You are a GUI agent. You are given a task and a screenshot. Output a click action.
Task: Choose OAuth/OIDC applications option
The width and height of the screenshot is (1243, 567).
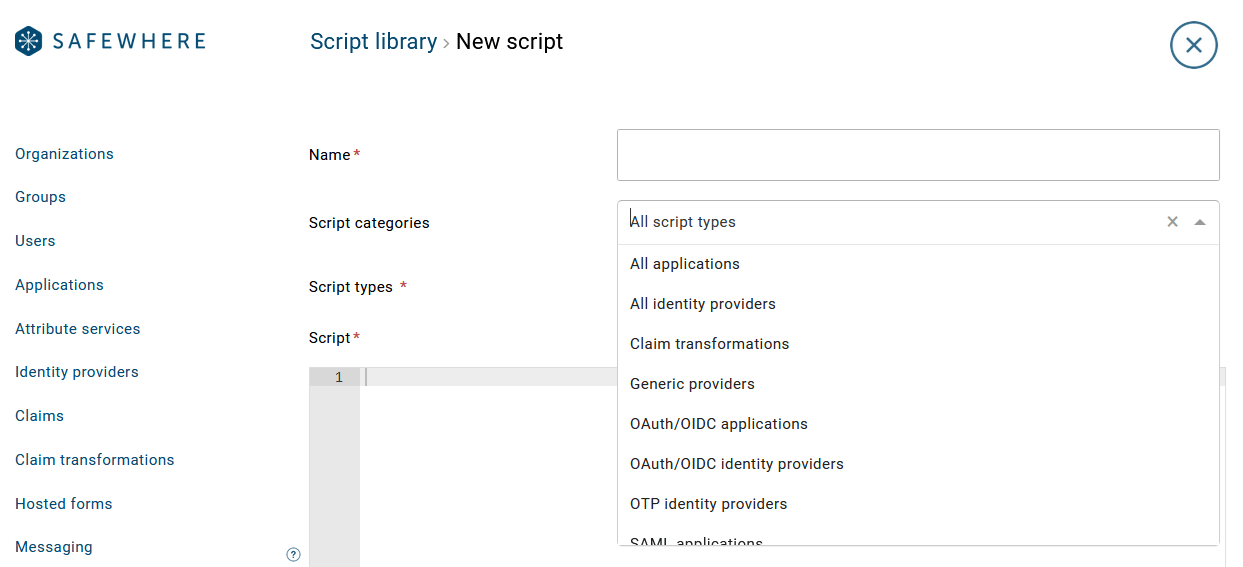(x=718, y=424)
